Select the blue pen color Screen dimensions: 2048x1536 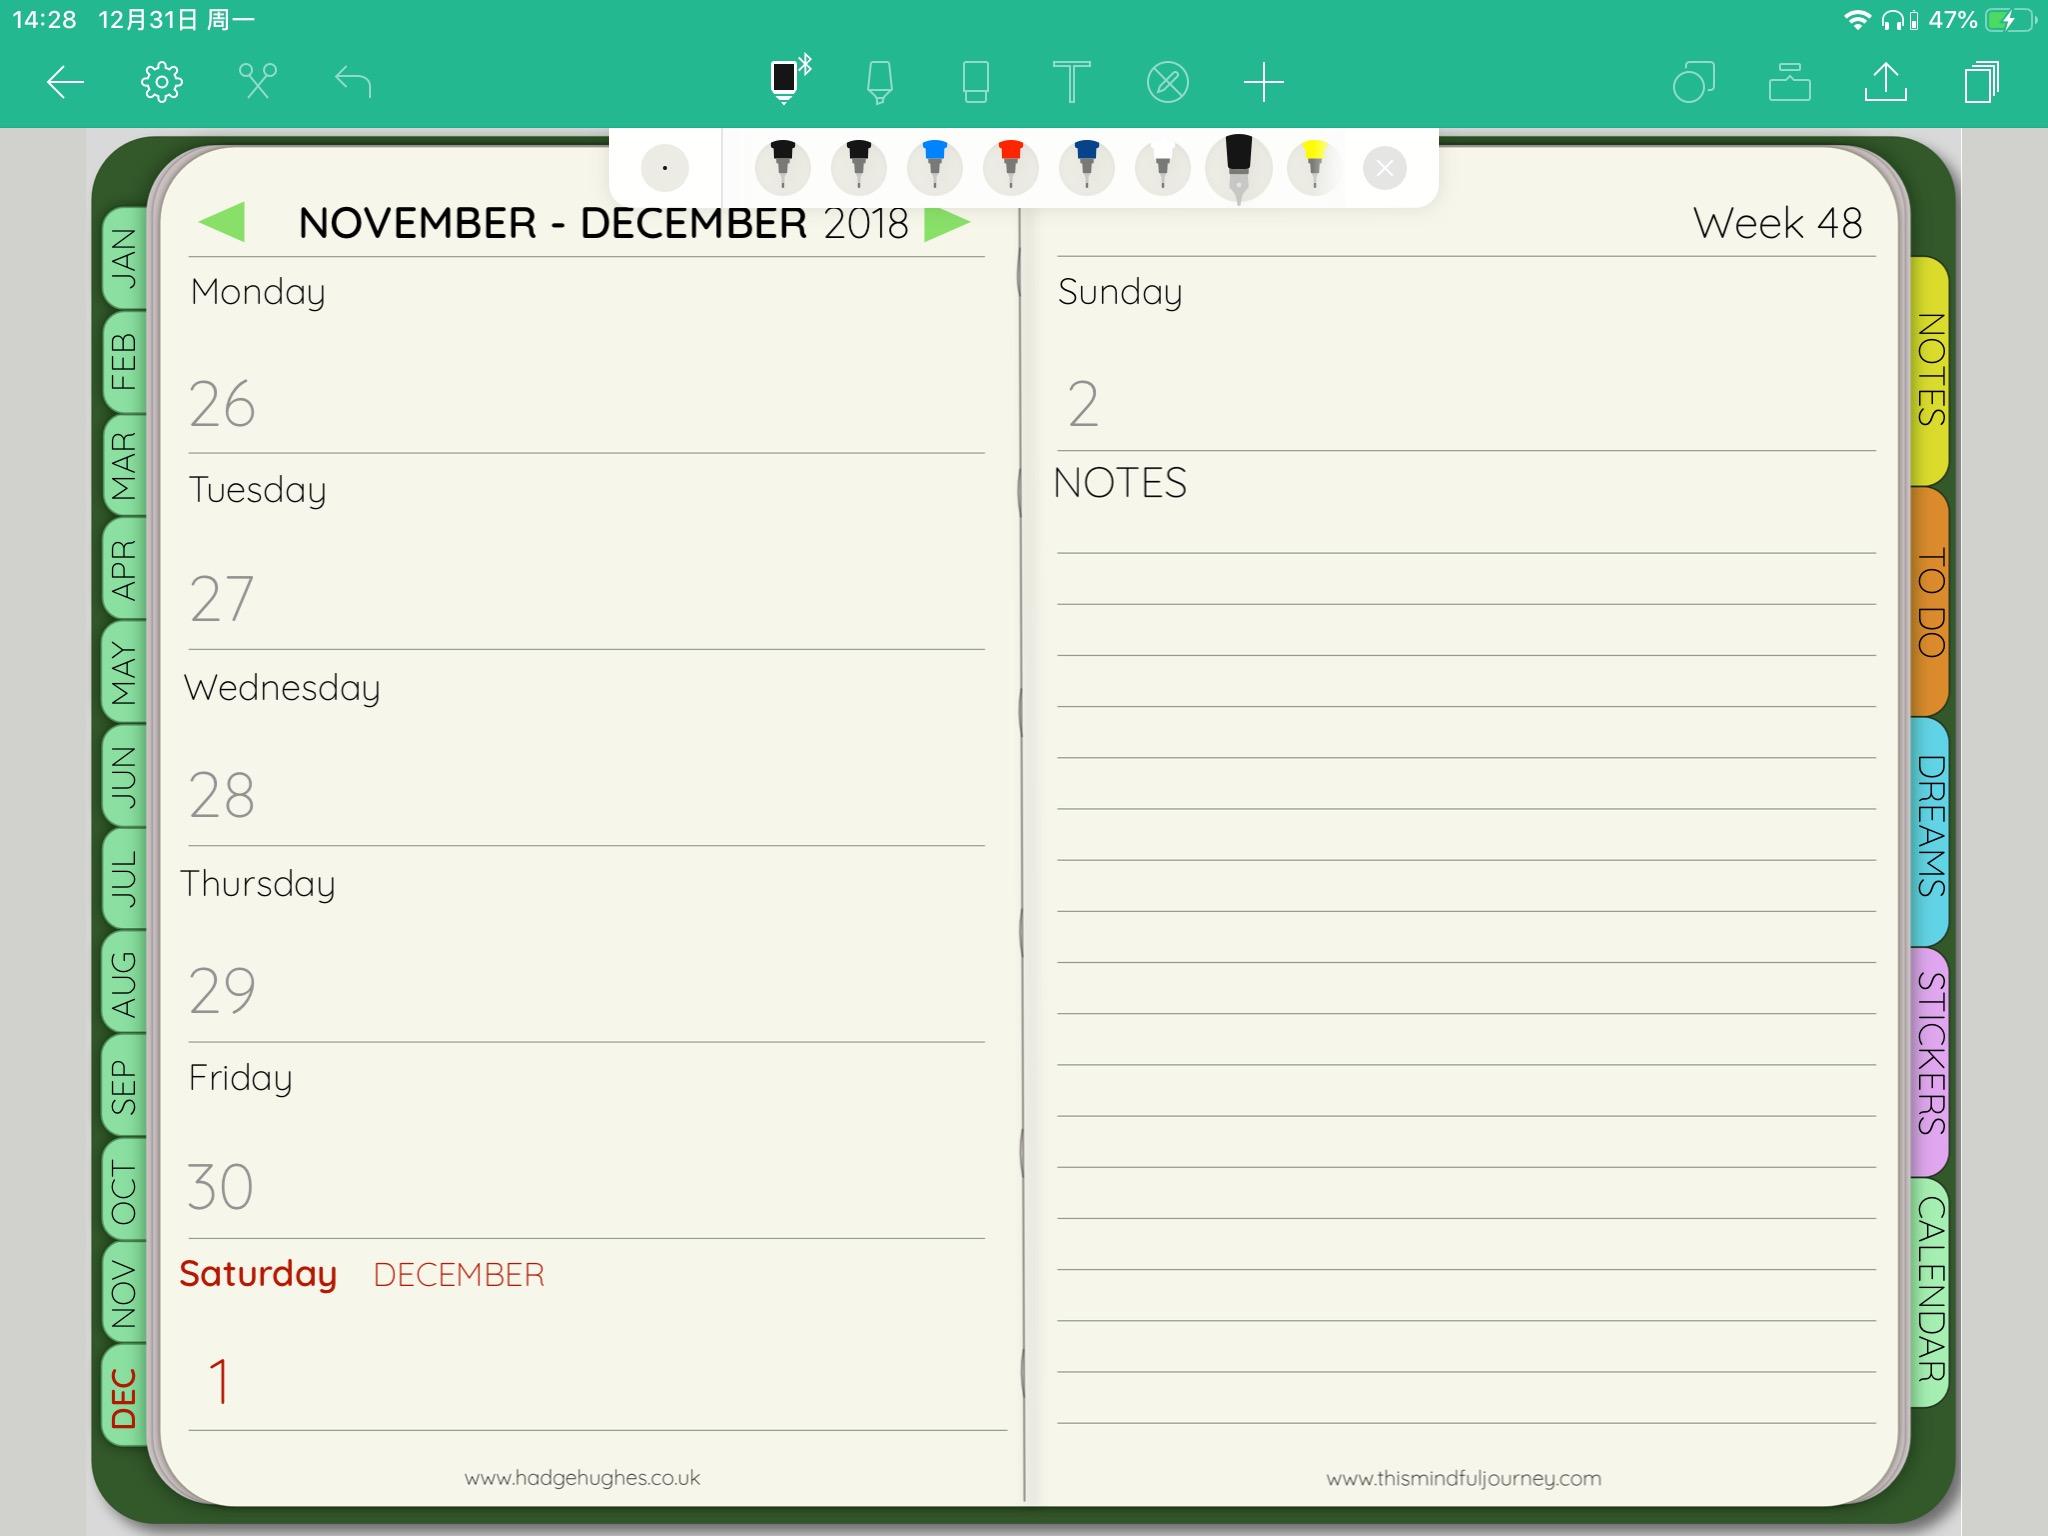[x=935, y=167]
